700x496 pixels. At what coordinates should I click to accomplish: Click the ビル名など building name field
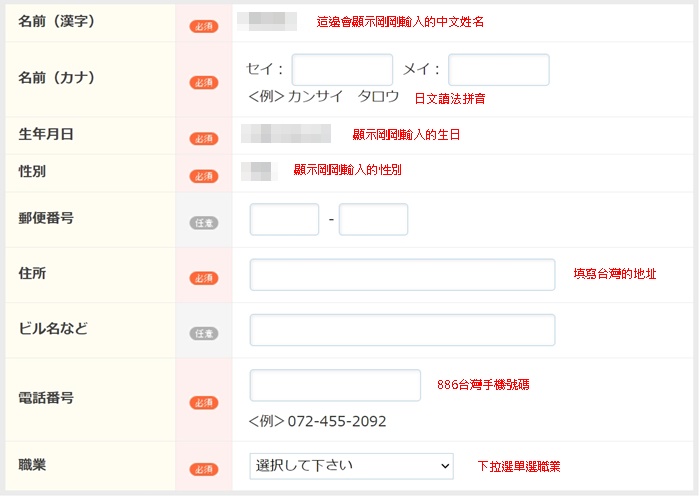coord(402,330)
